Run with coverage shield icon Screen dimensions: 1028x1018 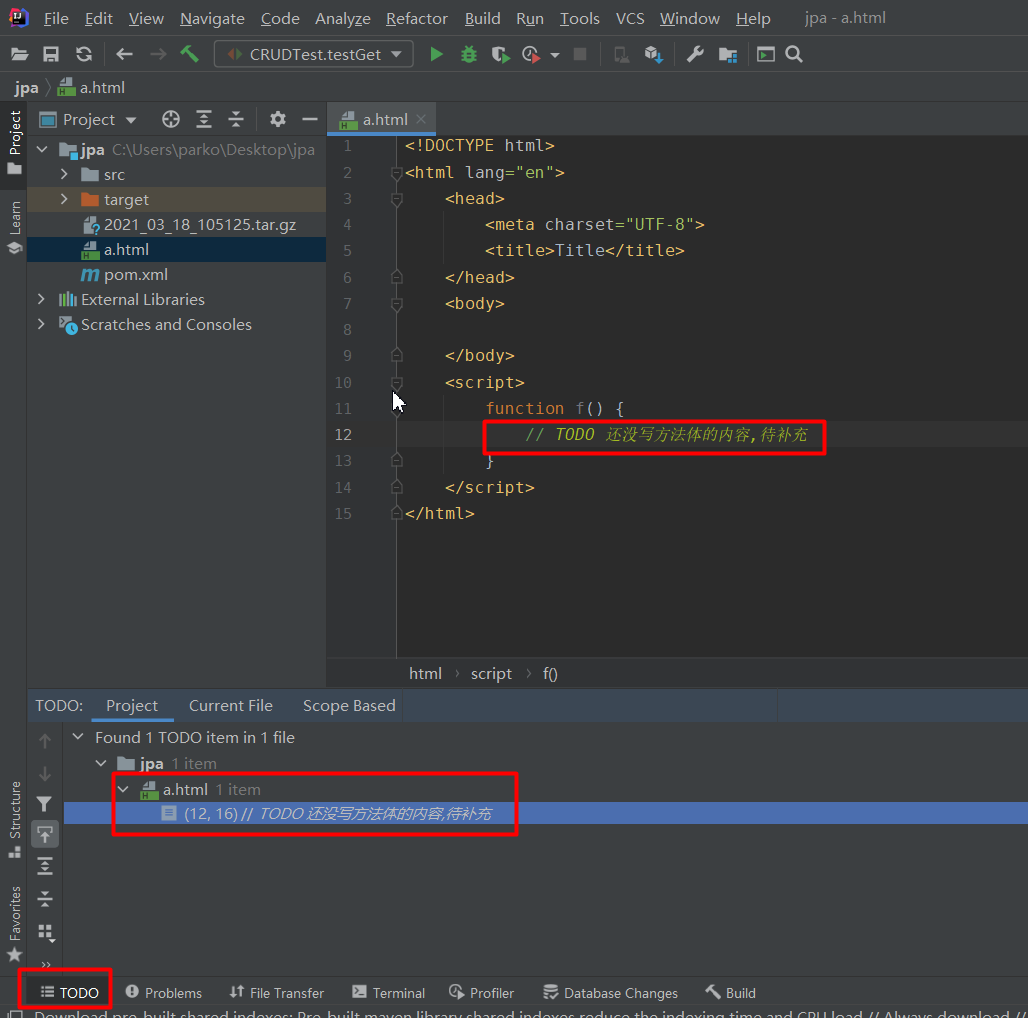500,54
